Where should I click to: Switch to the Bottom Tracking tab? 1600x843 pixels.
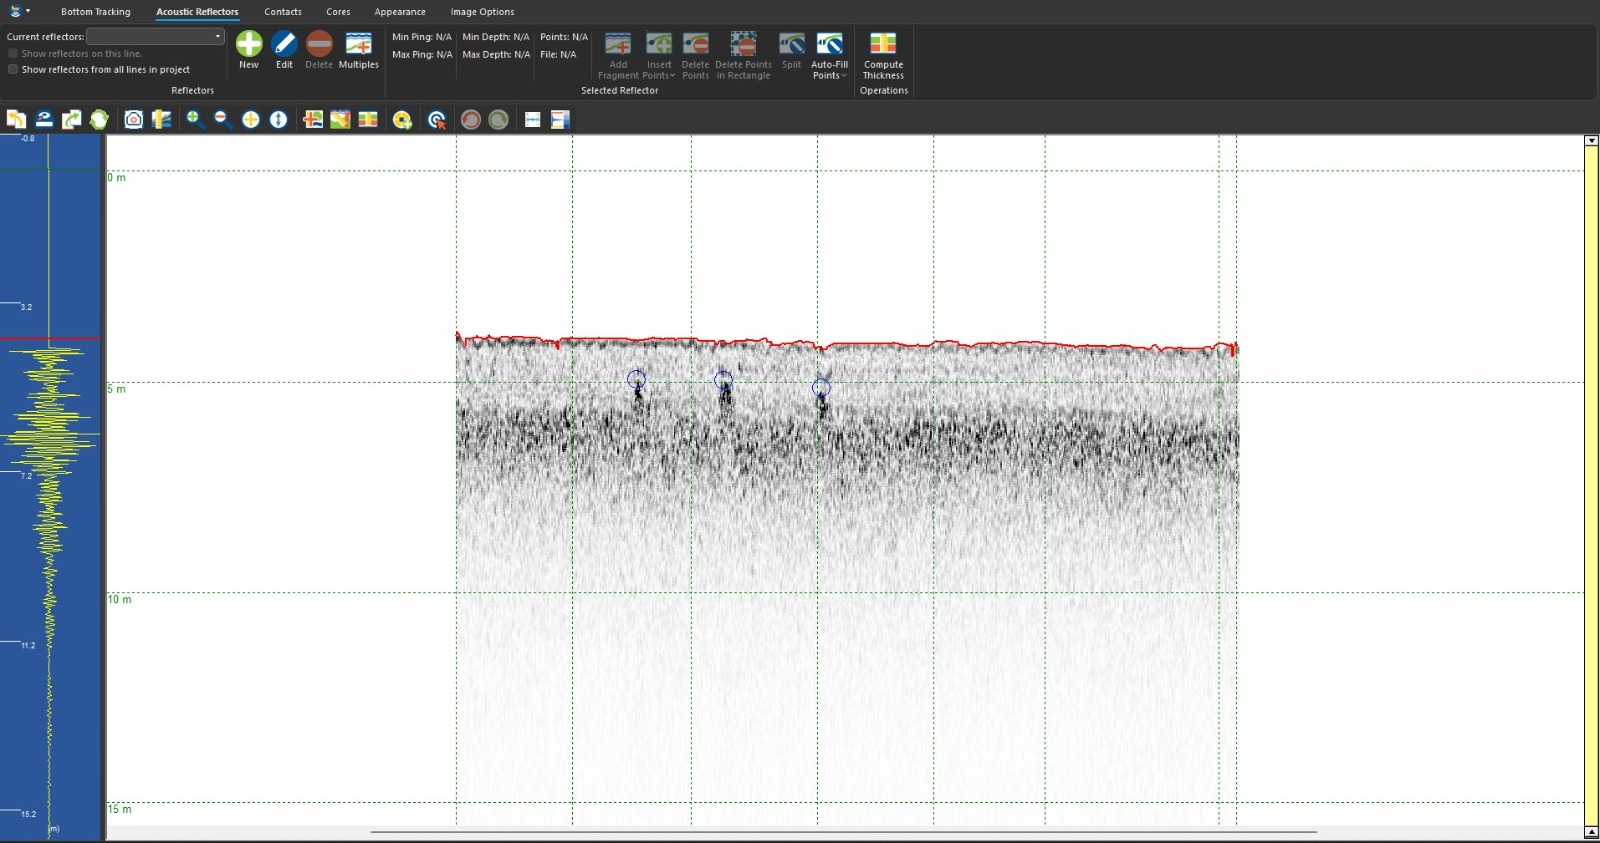[x=95, y=12]
